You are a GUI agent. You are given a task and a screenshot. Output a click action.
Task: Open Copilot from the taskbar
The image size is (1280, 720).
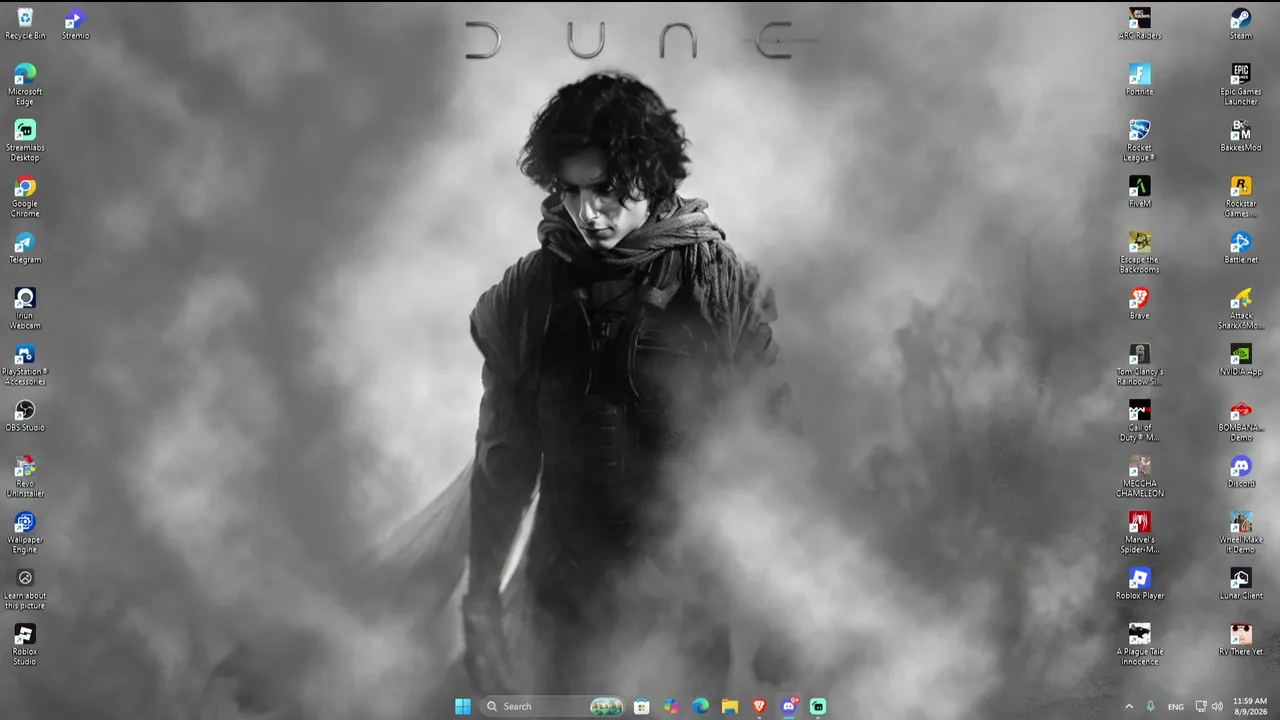pos(671,706)
